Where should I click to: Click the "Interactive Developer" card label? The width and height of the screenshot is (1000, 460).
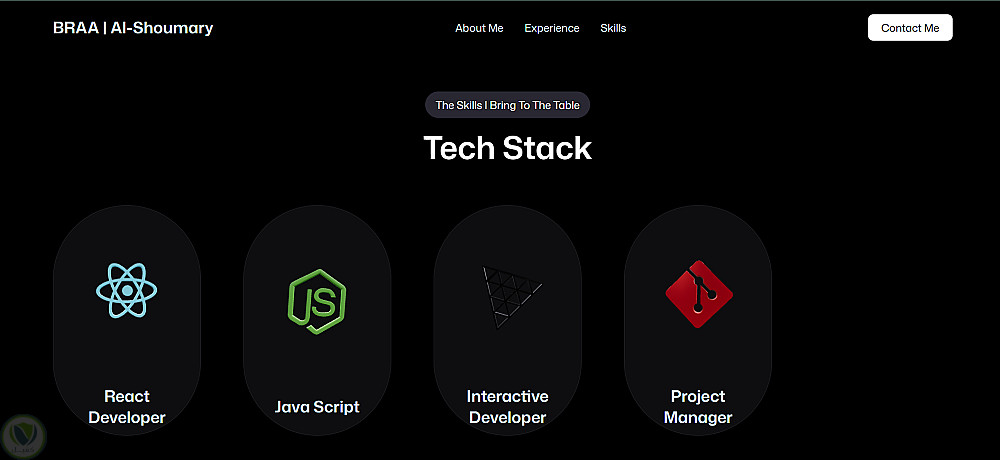click(x=508, y=407)
